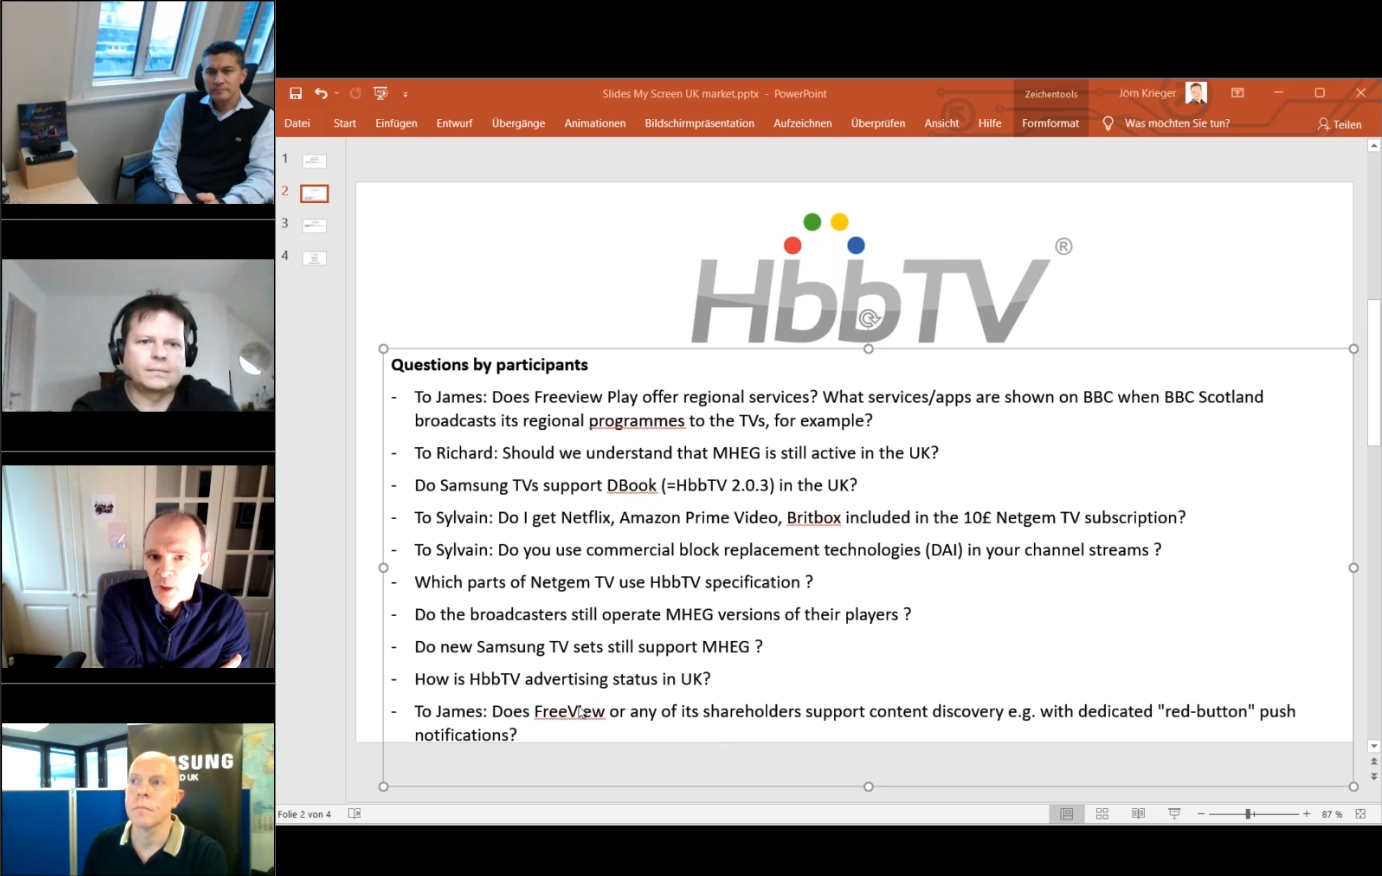
Task: Start slideshow from the Quick Access toolbar icon
Action: point(380,93)
